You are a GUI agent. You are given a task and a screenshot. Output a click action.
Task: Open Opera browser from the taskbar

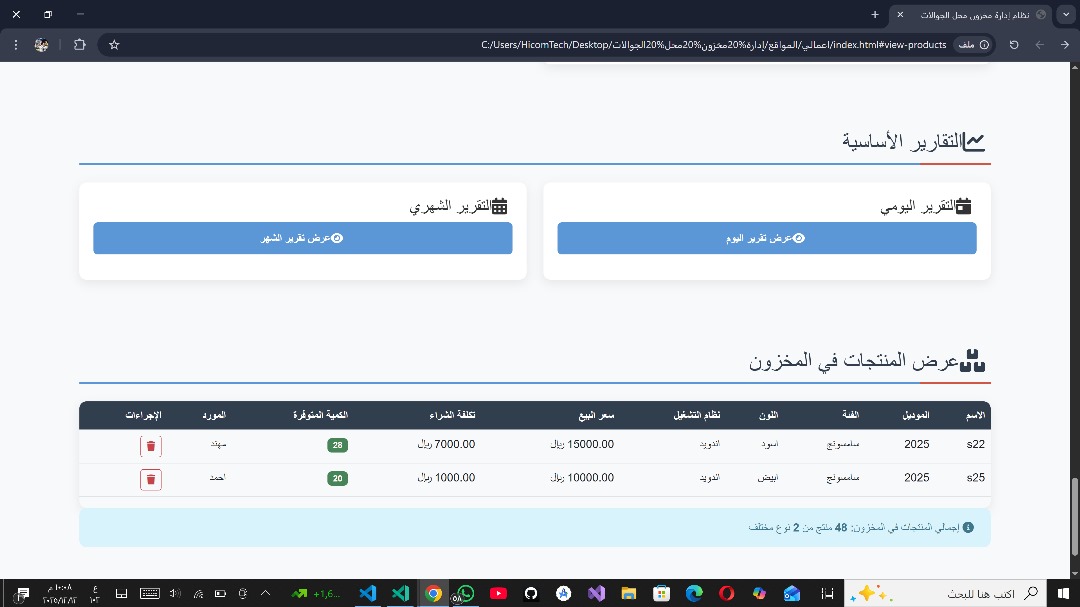pyautogui.click(x=727, y=593)
